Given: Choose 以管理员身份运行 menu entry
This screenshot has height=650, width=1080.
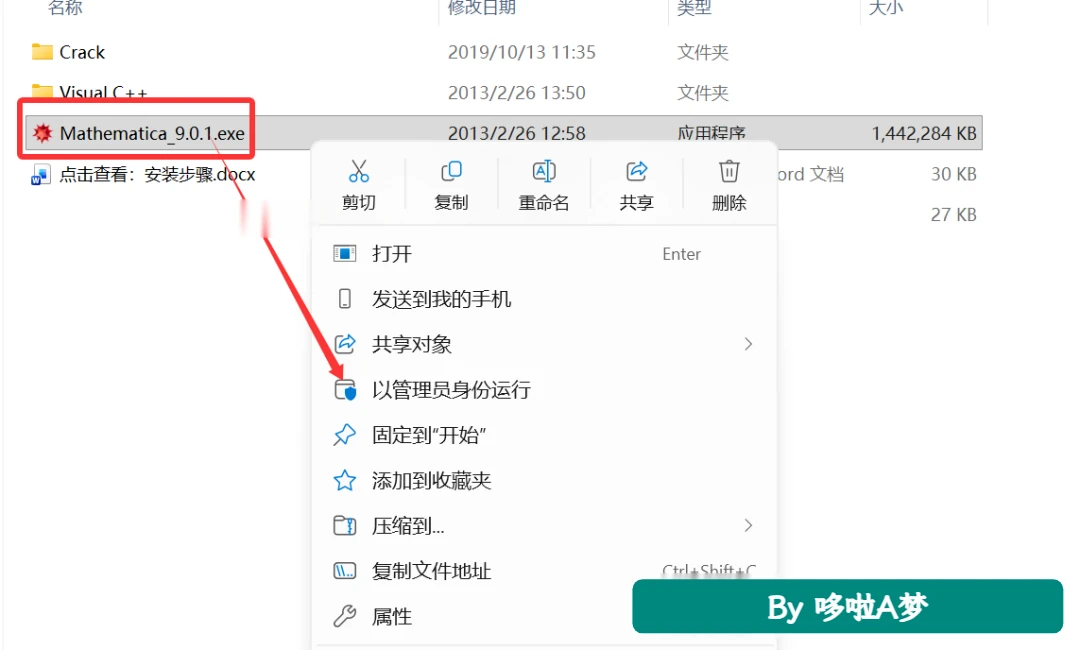Looking at the screenshot, I should pyautogui.click(x=544, y=390).
